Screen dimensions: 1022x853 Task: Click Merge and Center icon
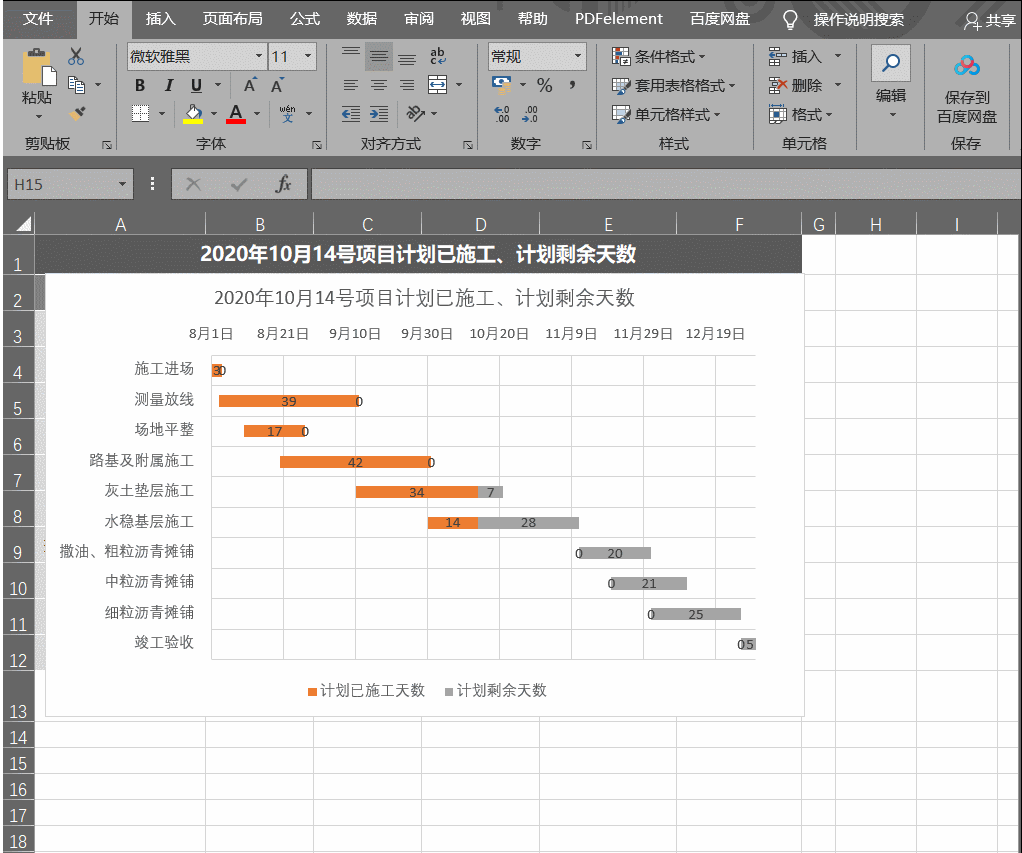tap(437, 85)
